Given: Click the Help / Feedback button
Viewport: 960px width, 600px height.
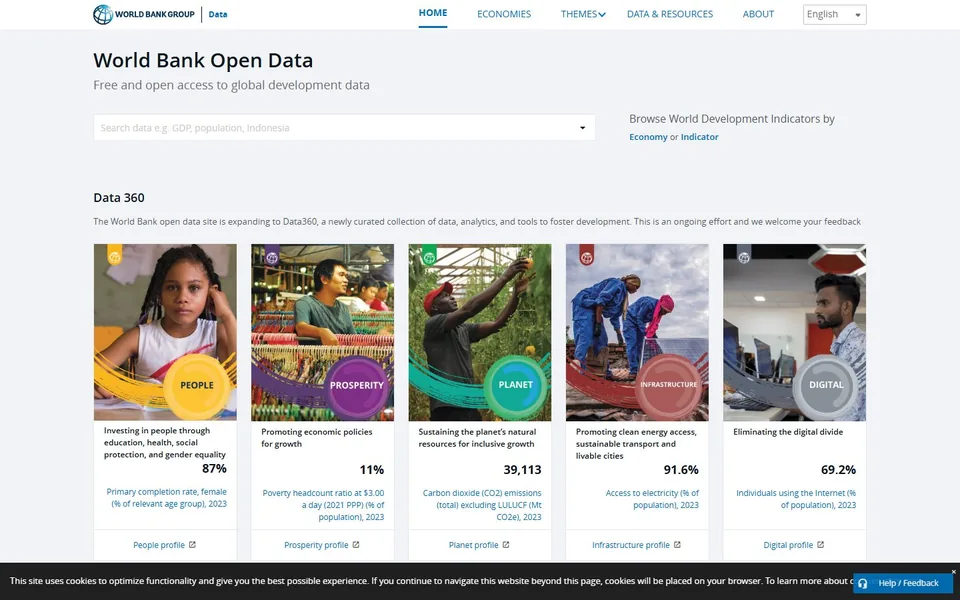Looking at the screenshot, I should click(903, 583).
